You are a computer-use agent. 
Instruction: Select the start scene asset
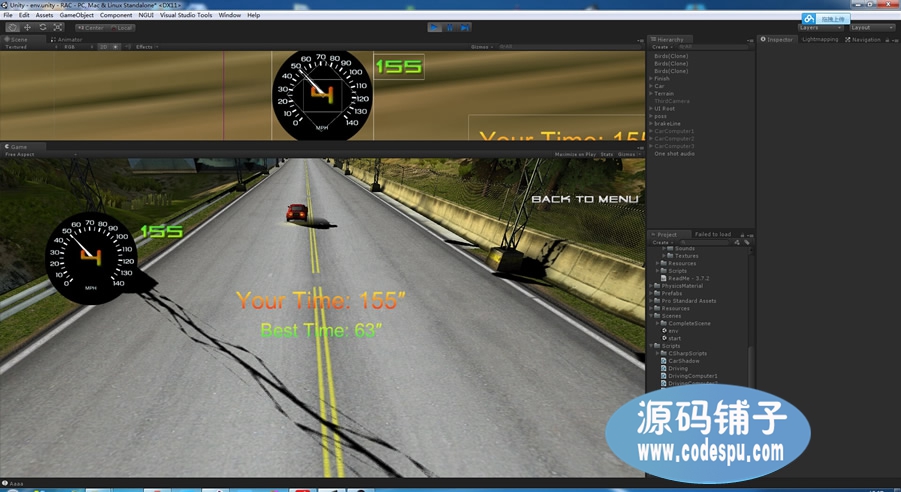pos(671,338)
